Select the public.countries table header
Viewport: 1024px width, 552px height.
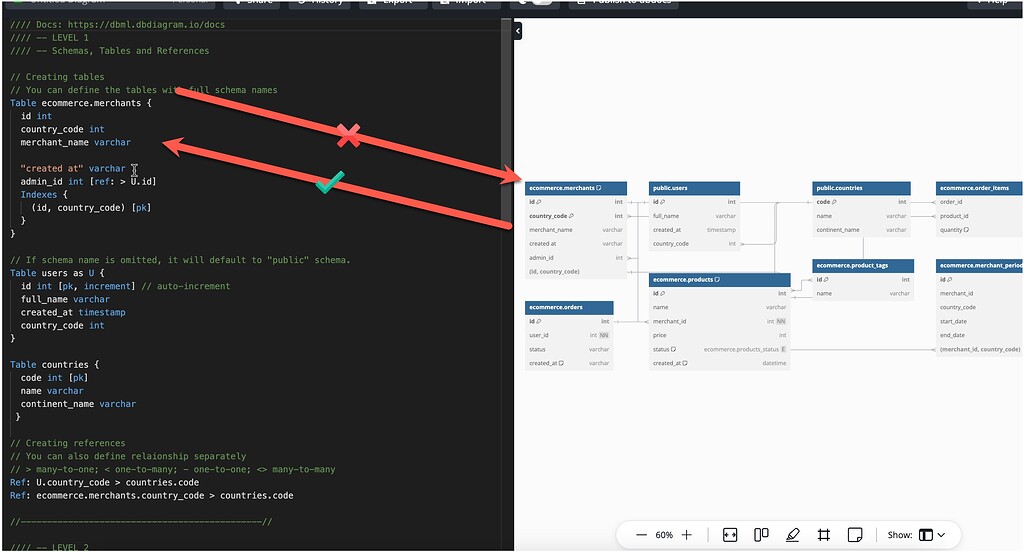click(x=860, y=188)
